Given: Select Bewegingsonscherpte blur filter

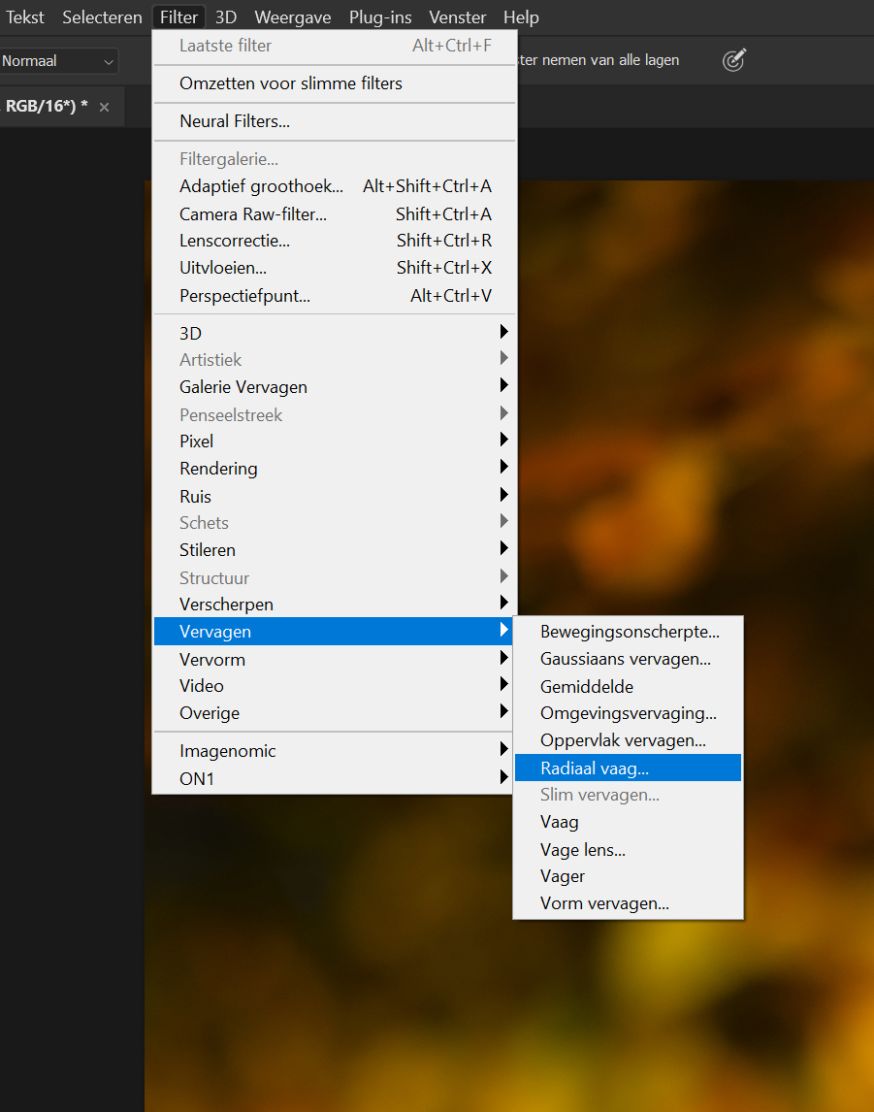Looking at the screenshot, I should pyautogui.click(x=629, y=631).
